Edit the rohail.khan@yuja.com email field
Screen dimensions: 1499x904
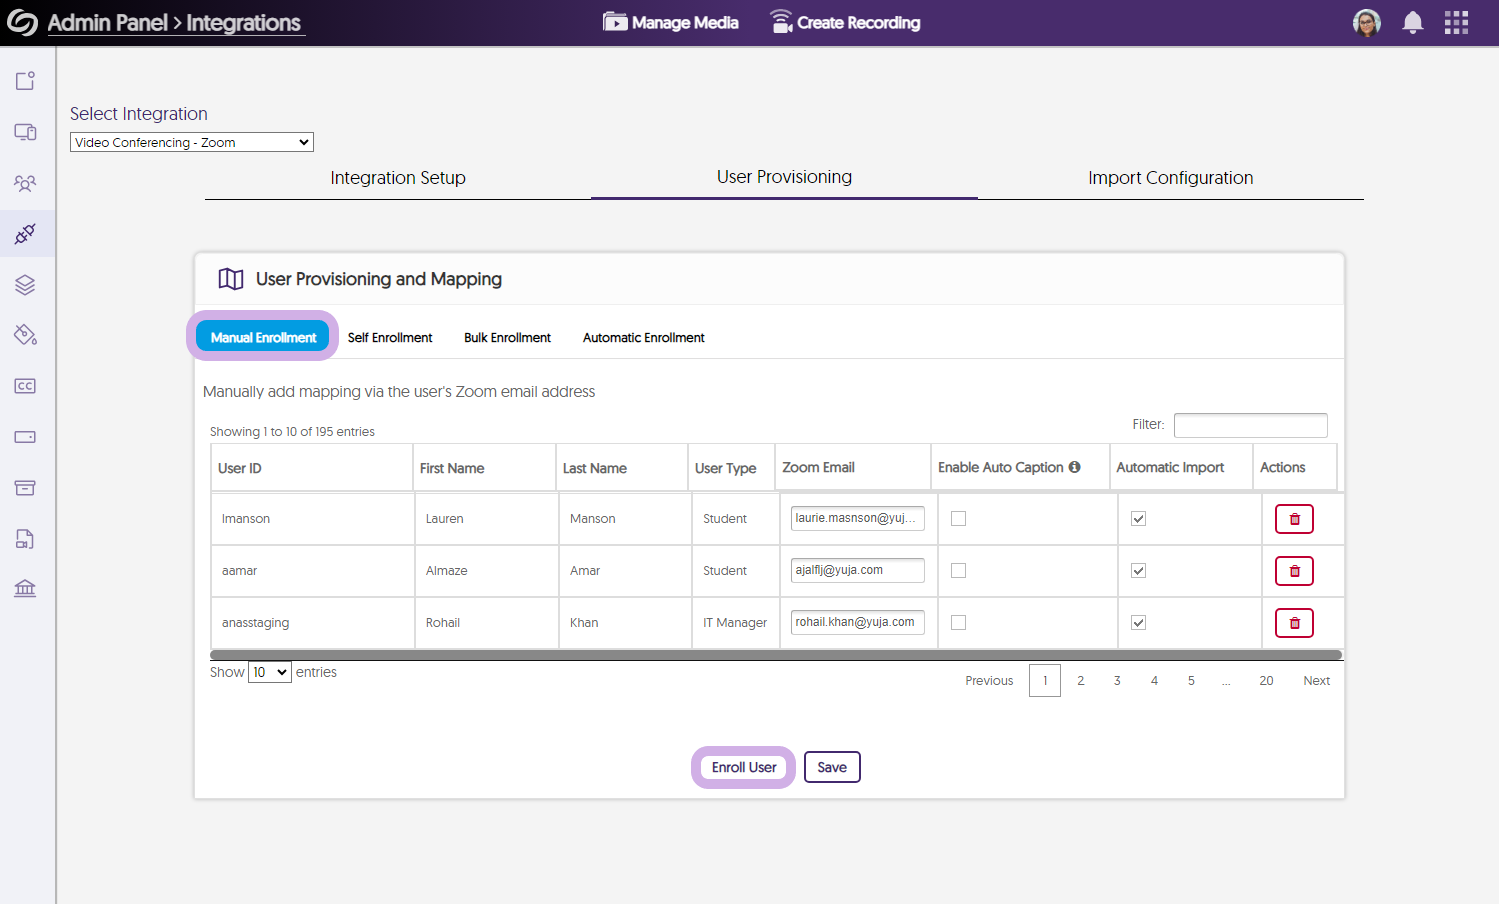point(857,622)
